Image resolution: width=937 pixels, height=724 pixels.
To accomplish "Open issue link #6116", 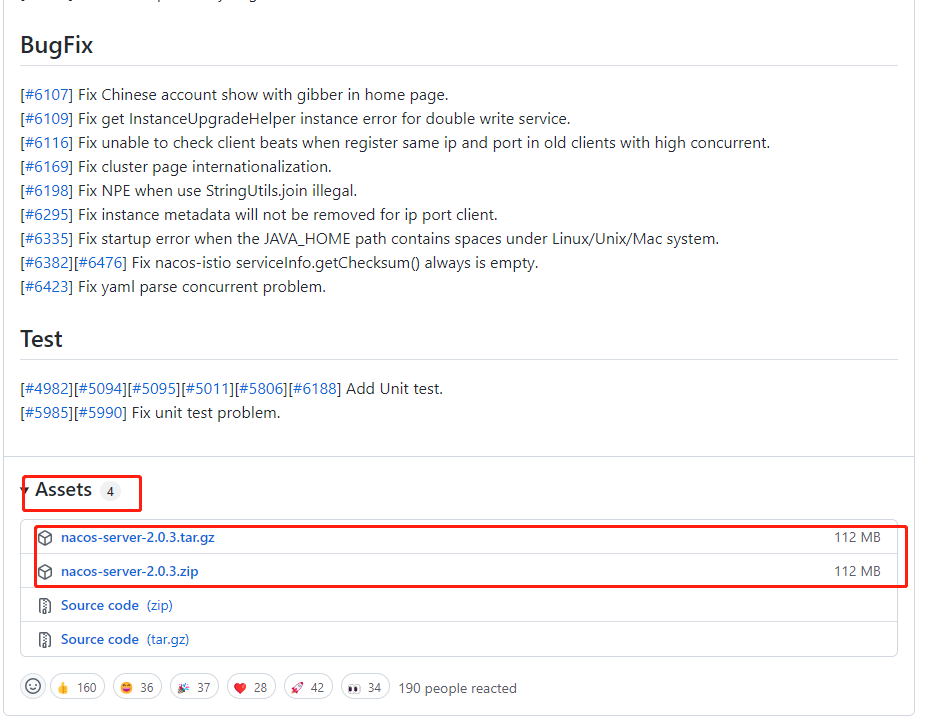I will pyautogui.click(x=47, y=143).
